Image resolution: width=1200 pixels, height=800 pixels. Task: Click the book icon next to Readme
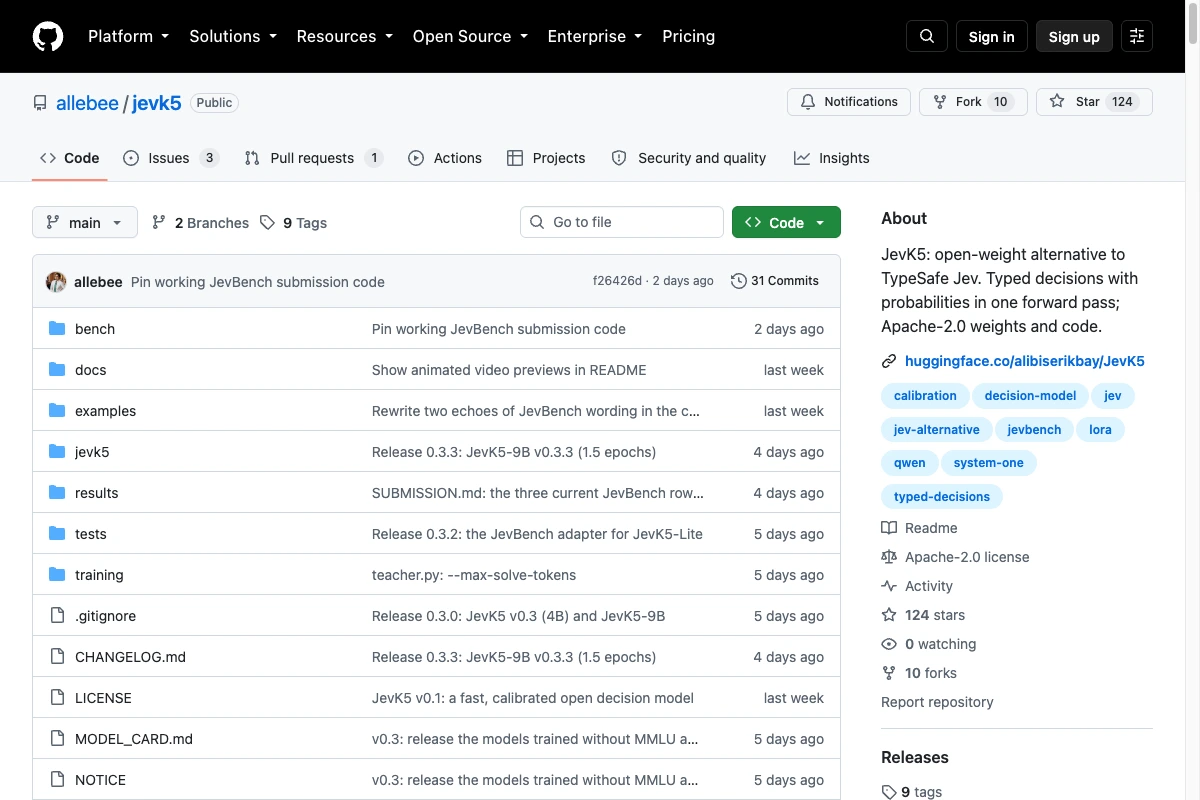point(889,528)
